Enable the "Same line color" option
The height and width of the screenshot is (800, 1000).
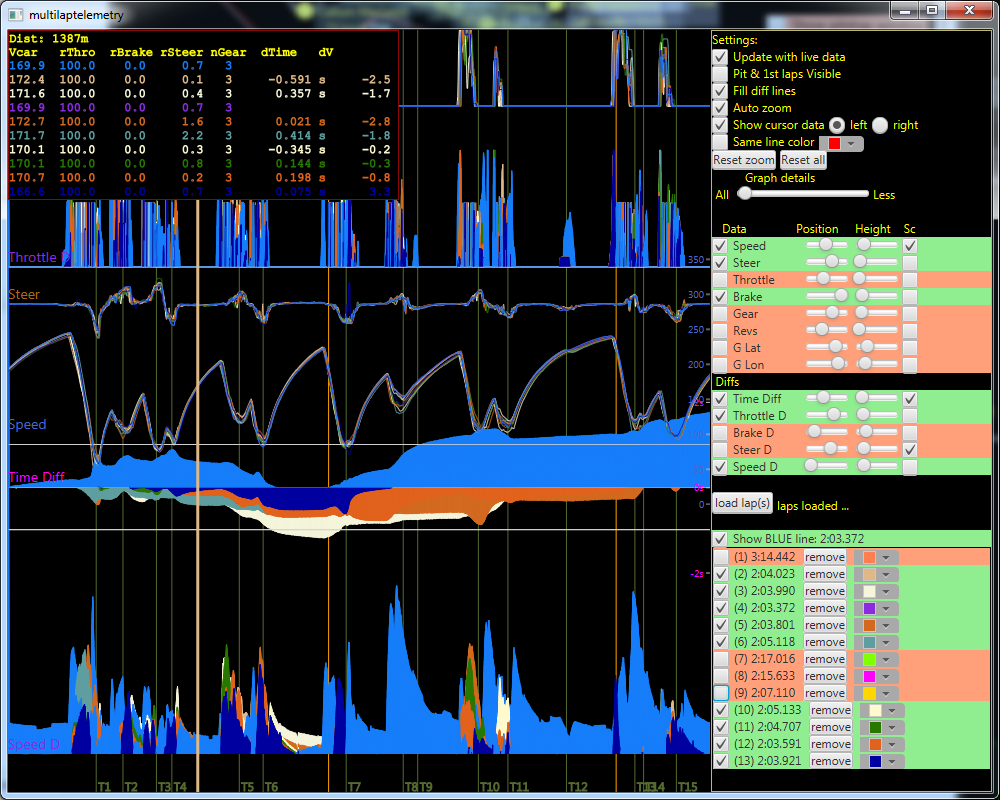pyautogui.click(x=719, y=142)
